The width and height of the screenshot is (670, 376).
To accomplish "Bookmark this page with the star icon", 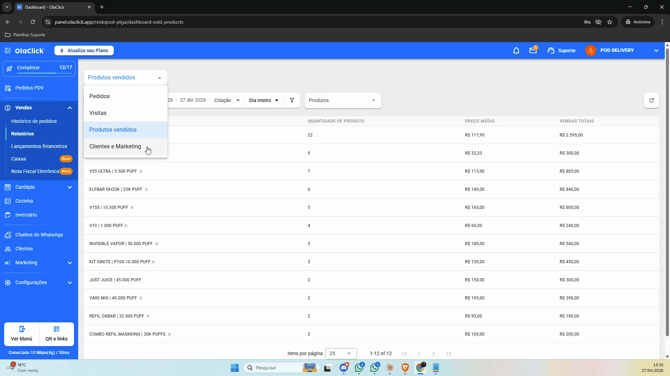I will click(610, 22).
